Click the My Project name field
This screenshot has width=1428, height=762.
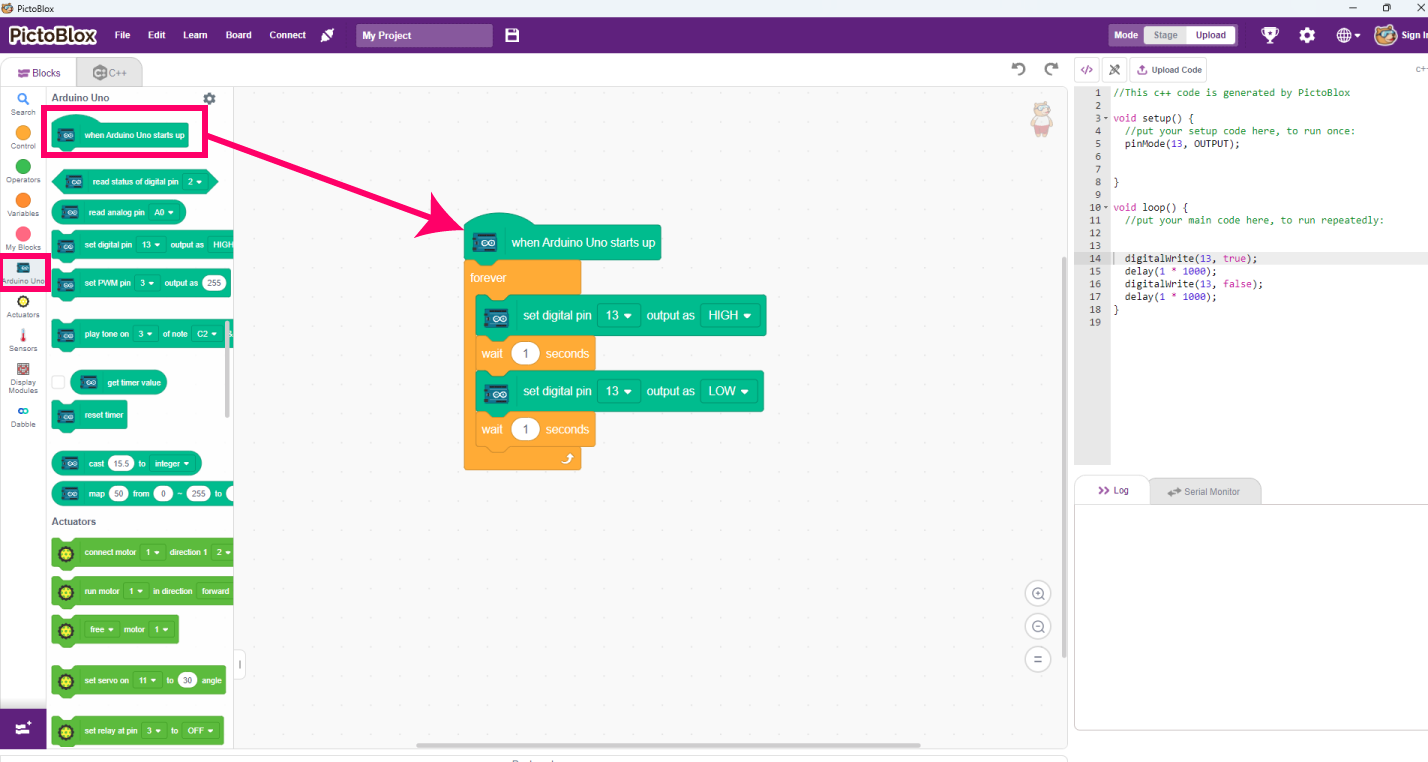tap(424, 35)
